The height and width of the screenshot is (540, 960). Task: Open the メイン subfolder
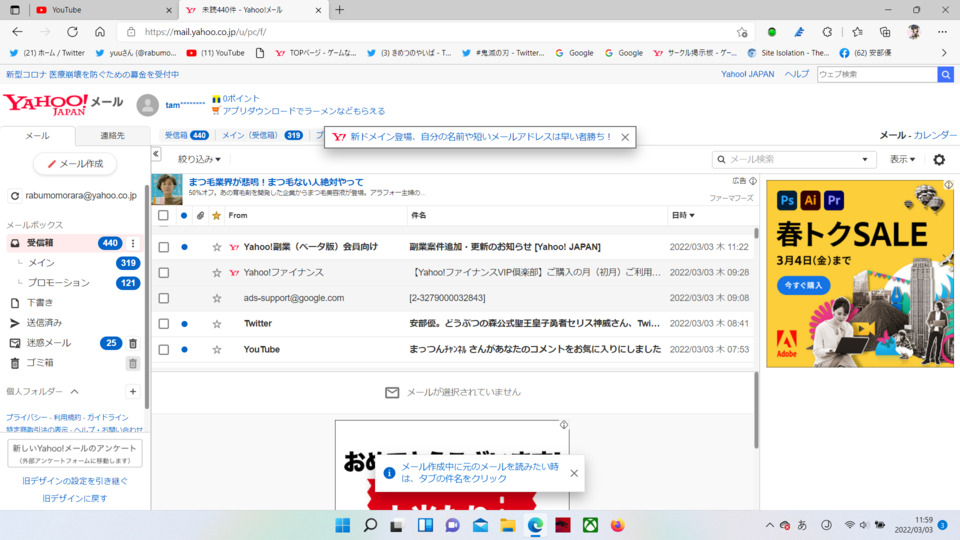[42, 263]
